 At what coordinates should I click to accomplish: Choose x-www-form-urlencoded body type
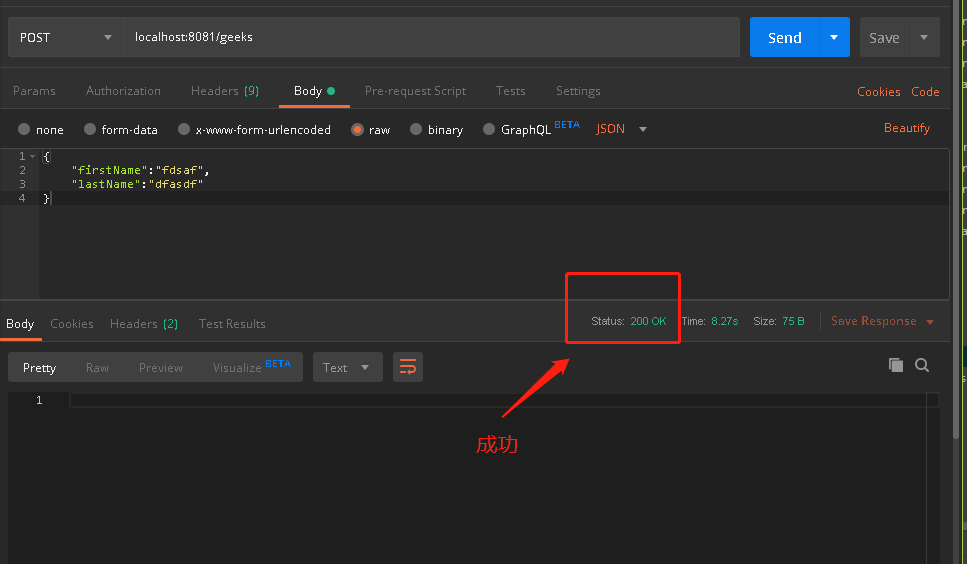tap(183, 130)
